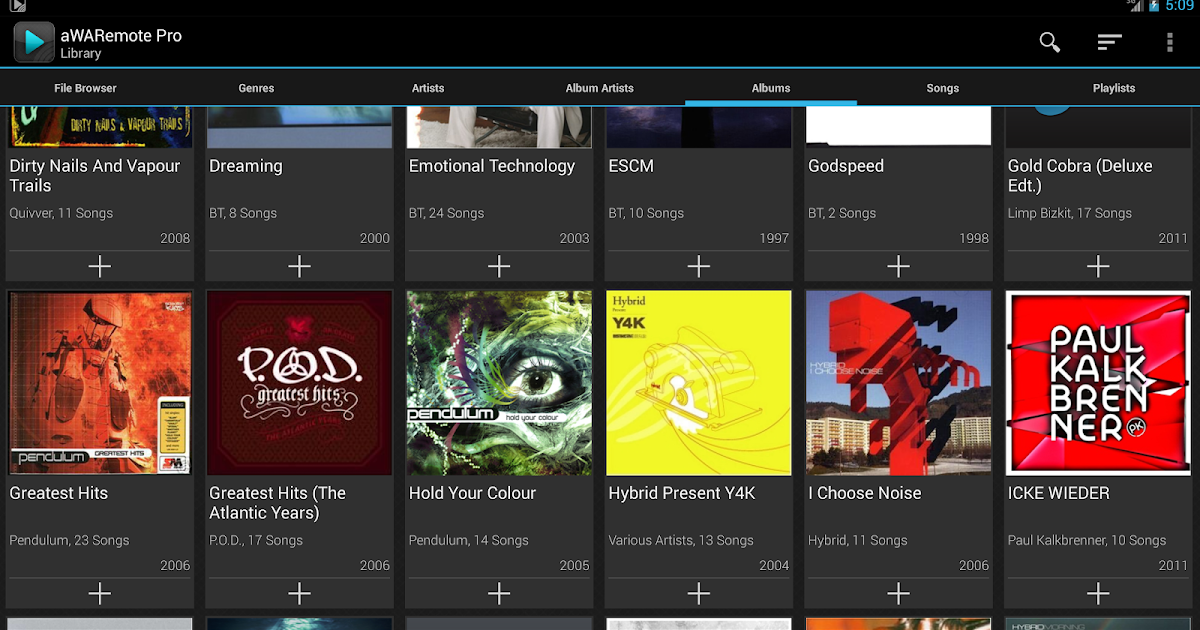Switch to the Songs tab
The image size is (1200, 630).
tap(942, 88)
